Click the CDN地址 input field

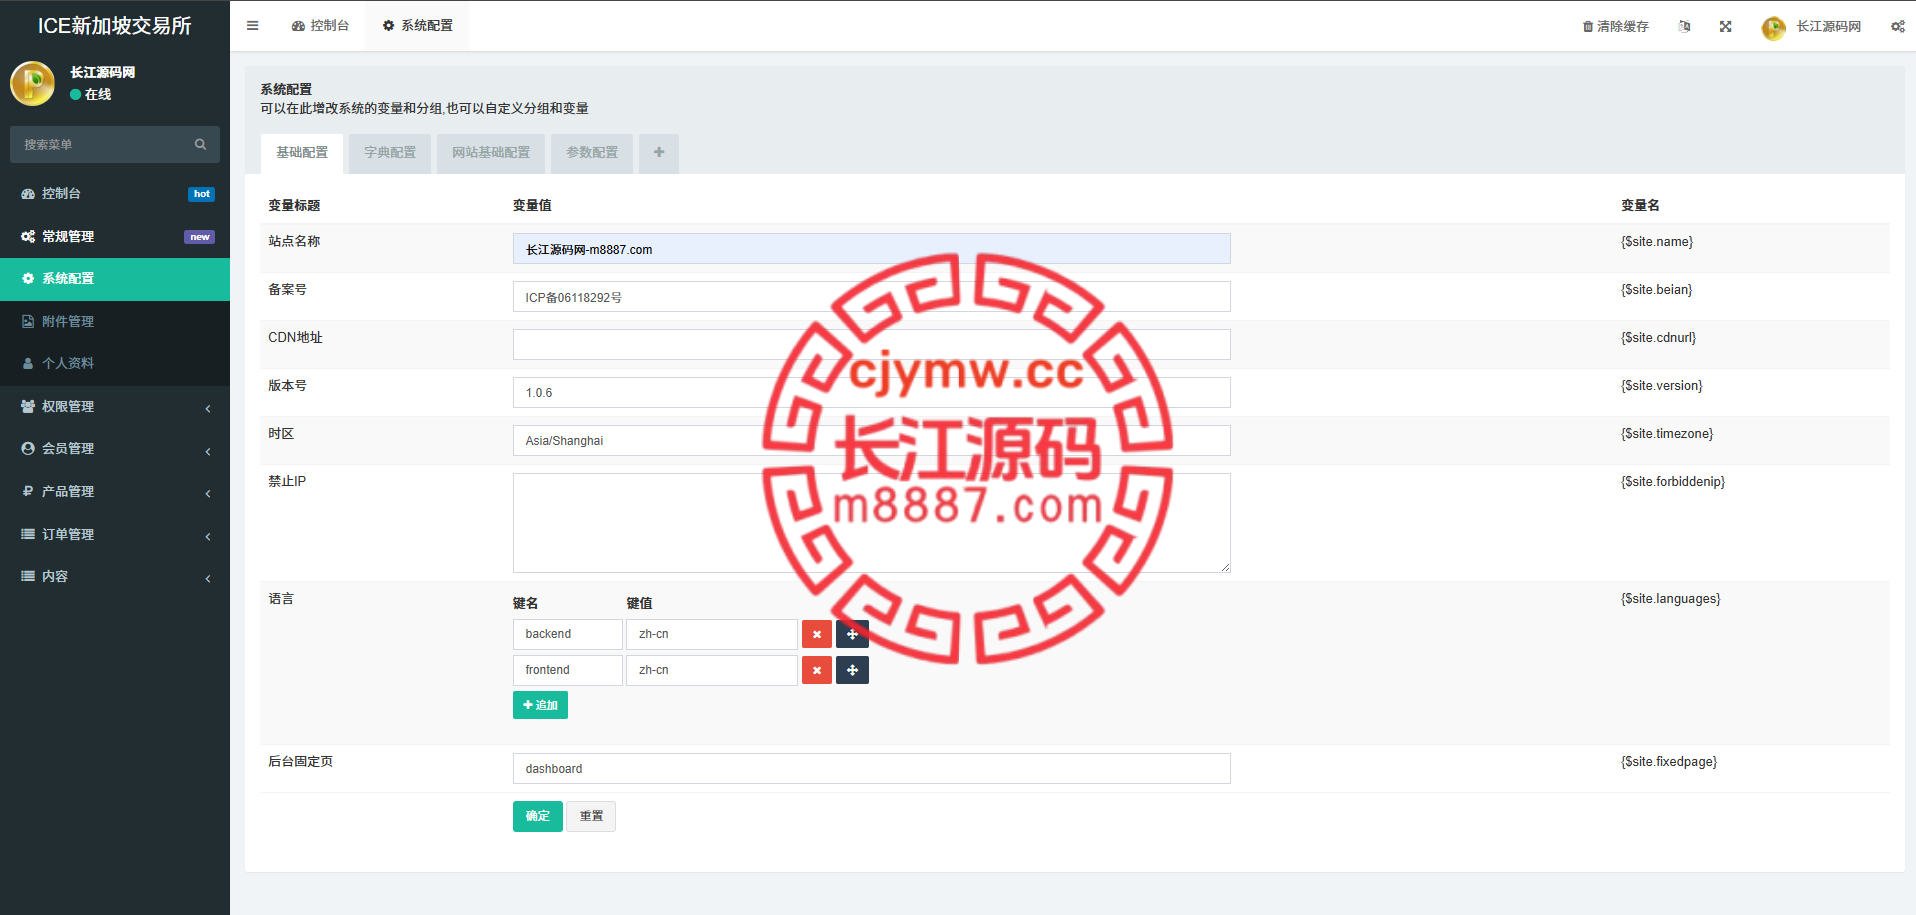pos(871,344)
